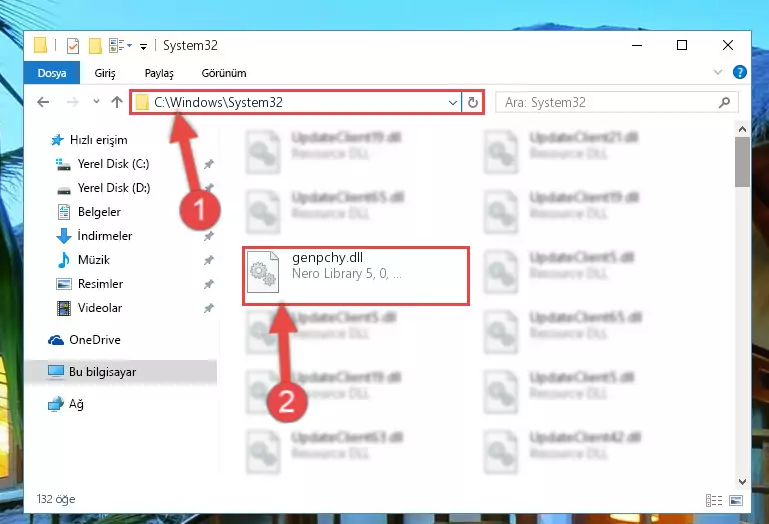Open the Videolar folder
The image size is (769, 524).
[100, 308]
